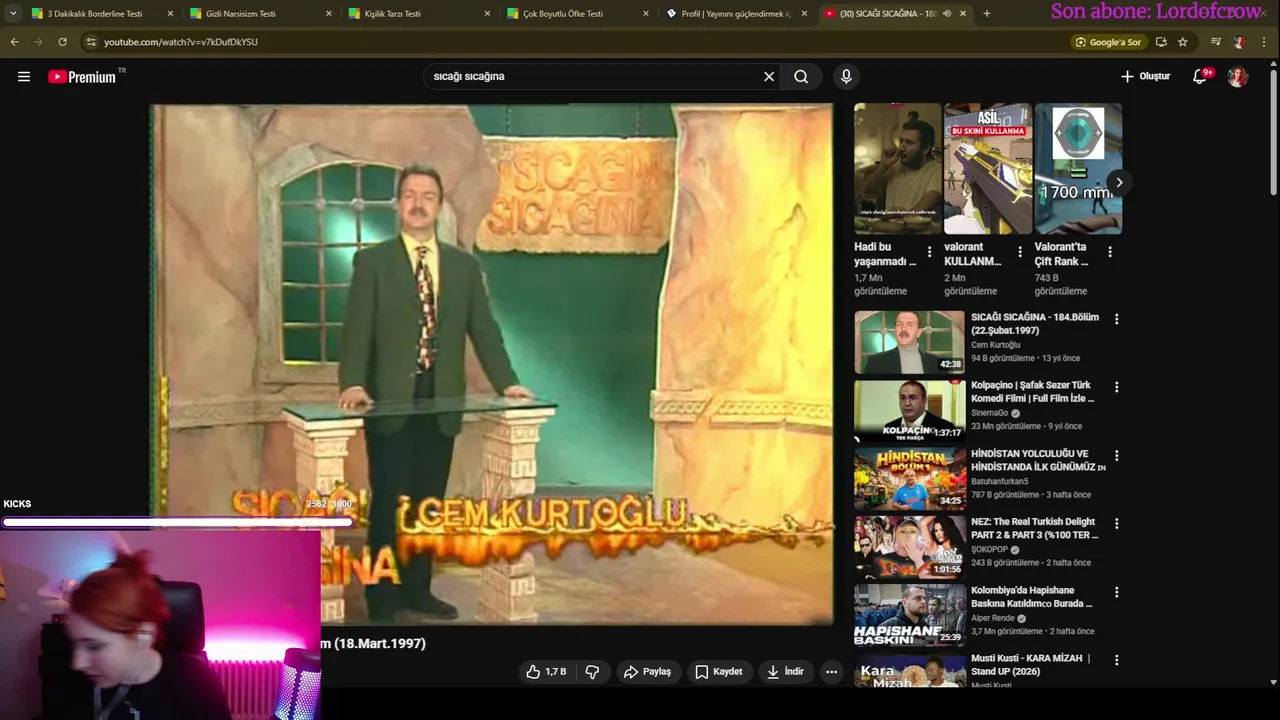Open menu for HİNDİSTAN YOLCULUĞU video

point(1116,455)
